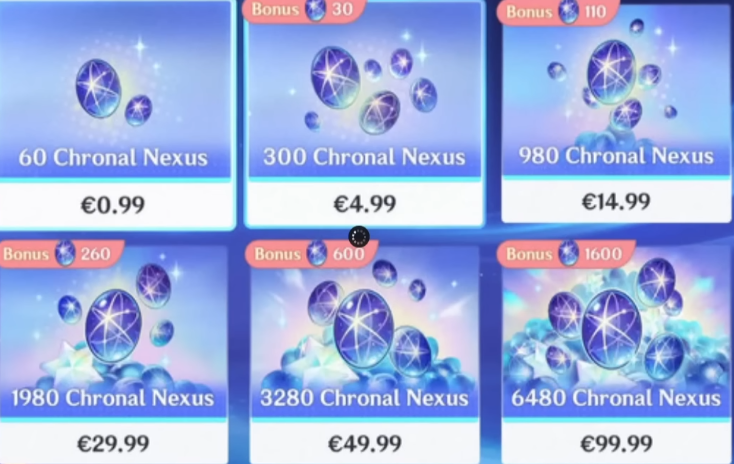Click the '6480 Chronal Nexus' label
The height and width of the screenshot is (464, 734).
[616, 398]
